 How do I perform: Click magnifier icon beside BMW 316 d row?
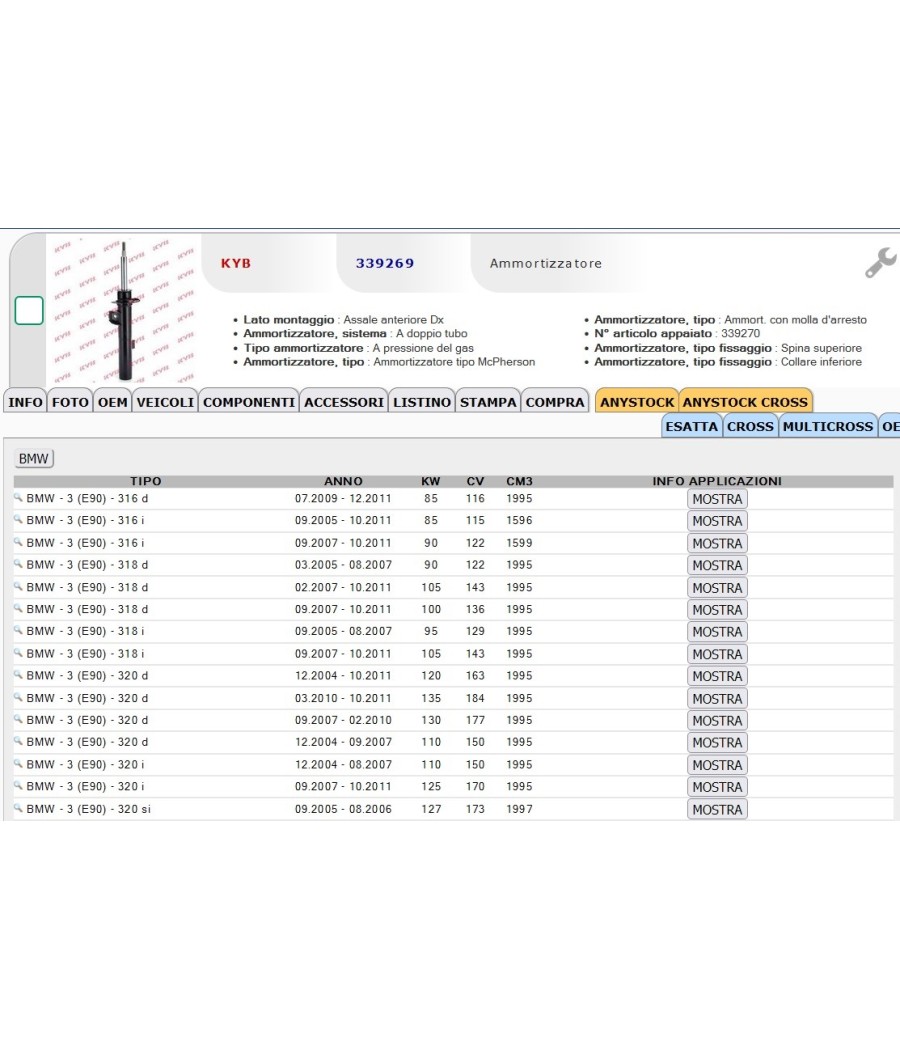click(x=18, y=498)
